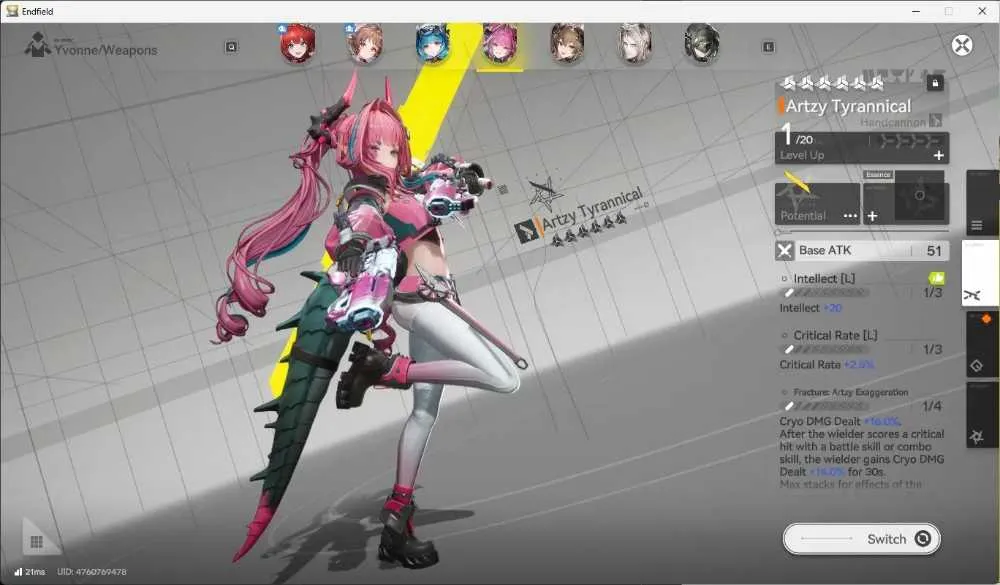Click the Cryo DMG Dealt description text

(x=862, y=447)
